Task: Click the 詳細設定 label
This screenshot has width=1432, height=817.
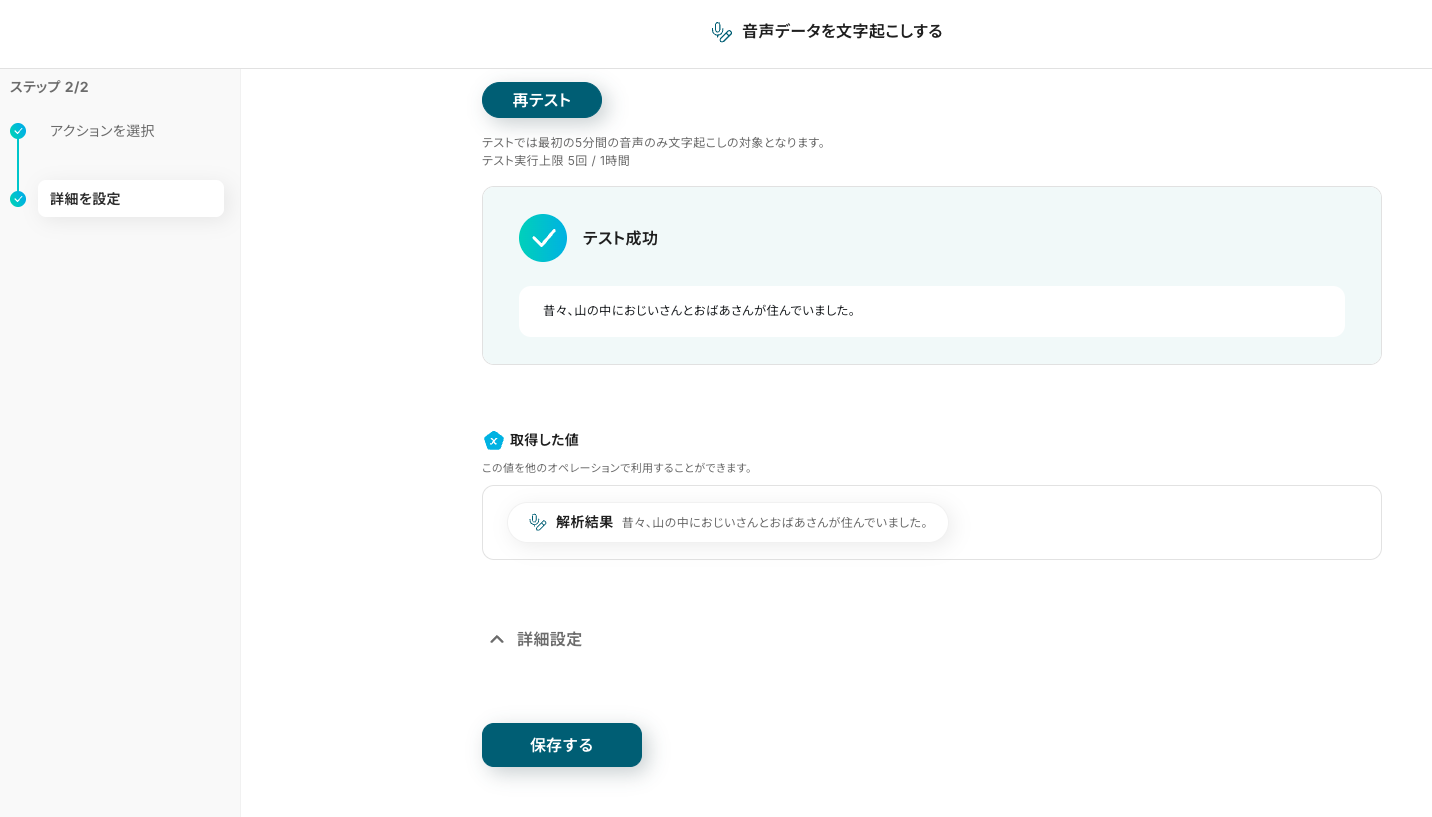Action: (x=549, y=639)
